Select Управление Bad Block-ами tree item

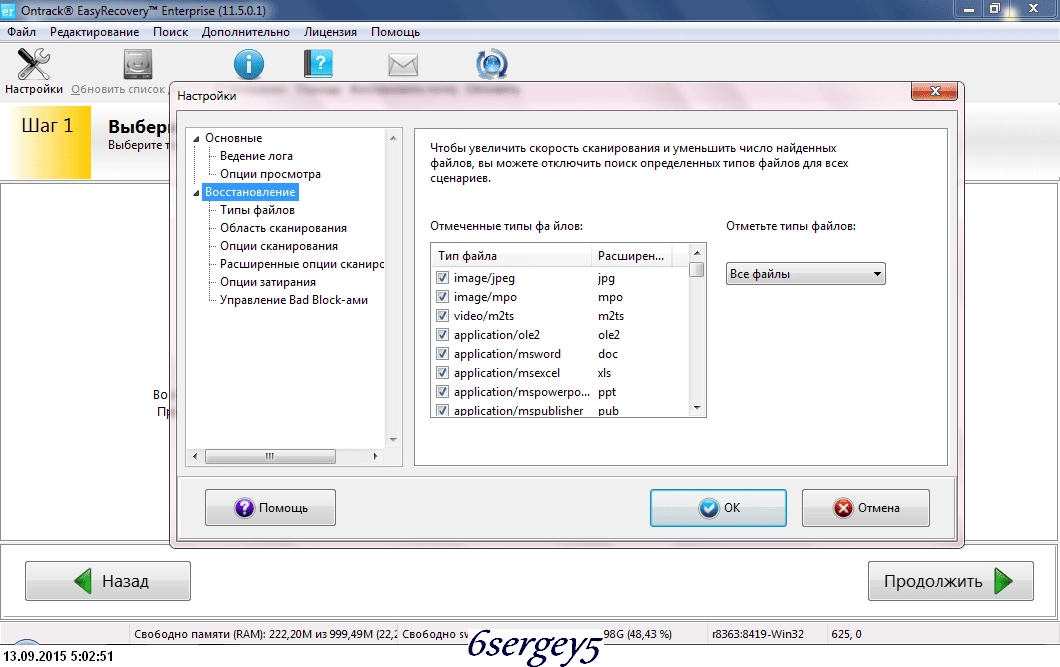(x=293, y=300)
